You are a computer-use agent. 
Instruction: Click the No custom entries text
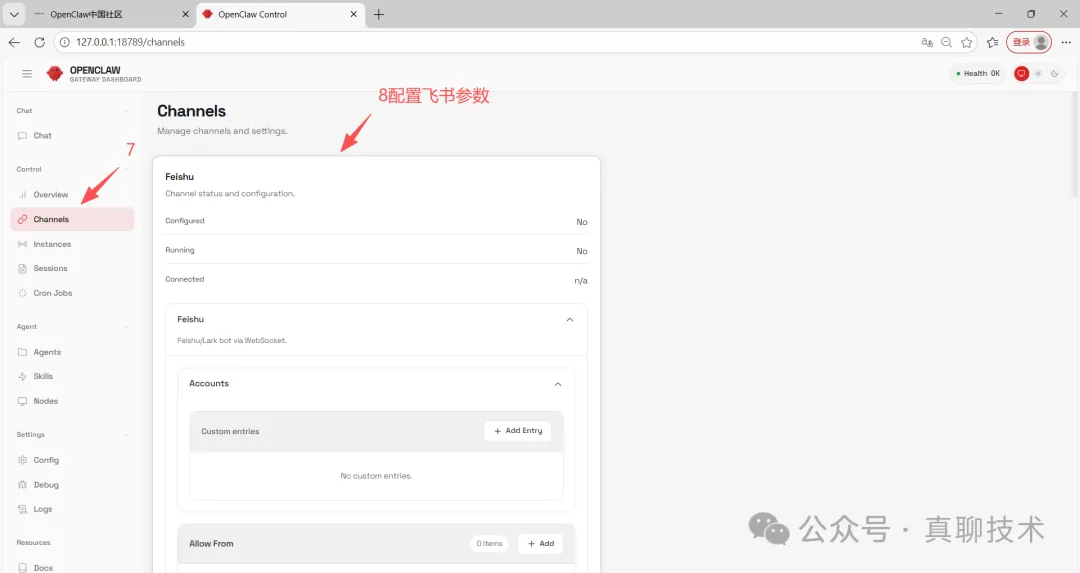click(376, 476)
